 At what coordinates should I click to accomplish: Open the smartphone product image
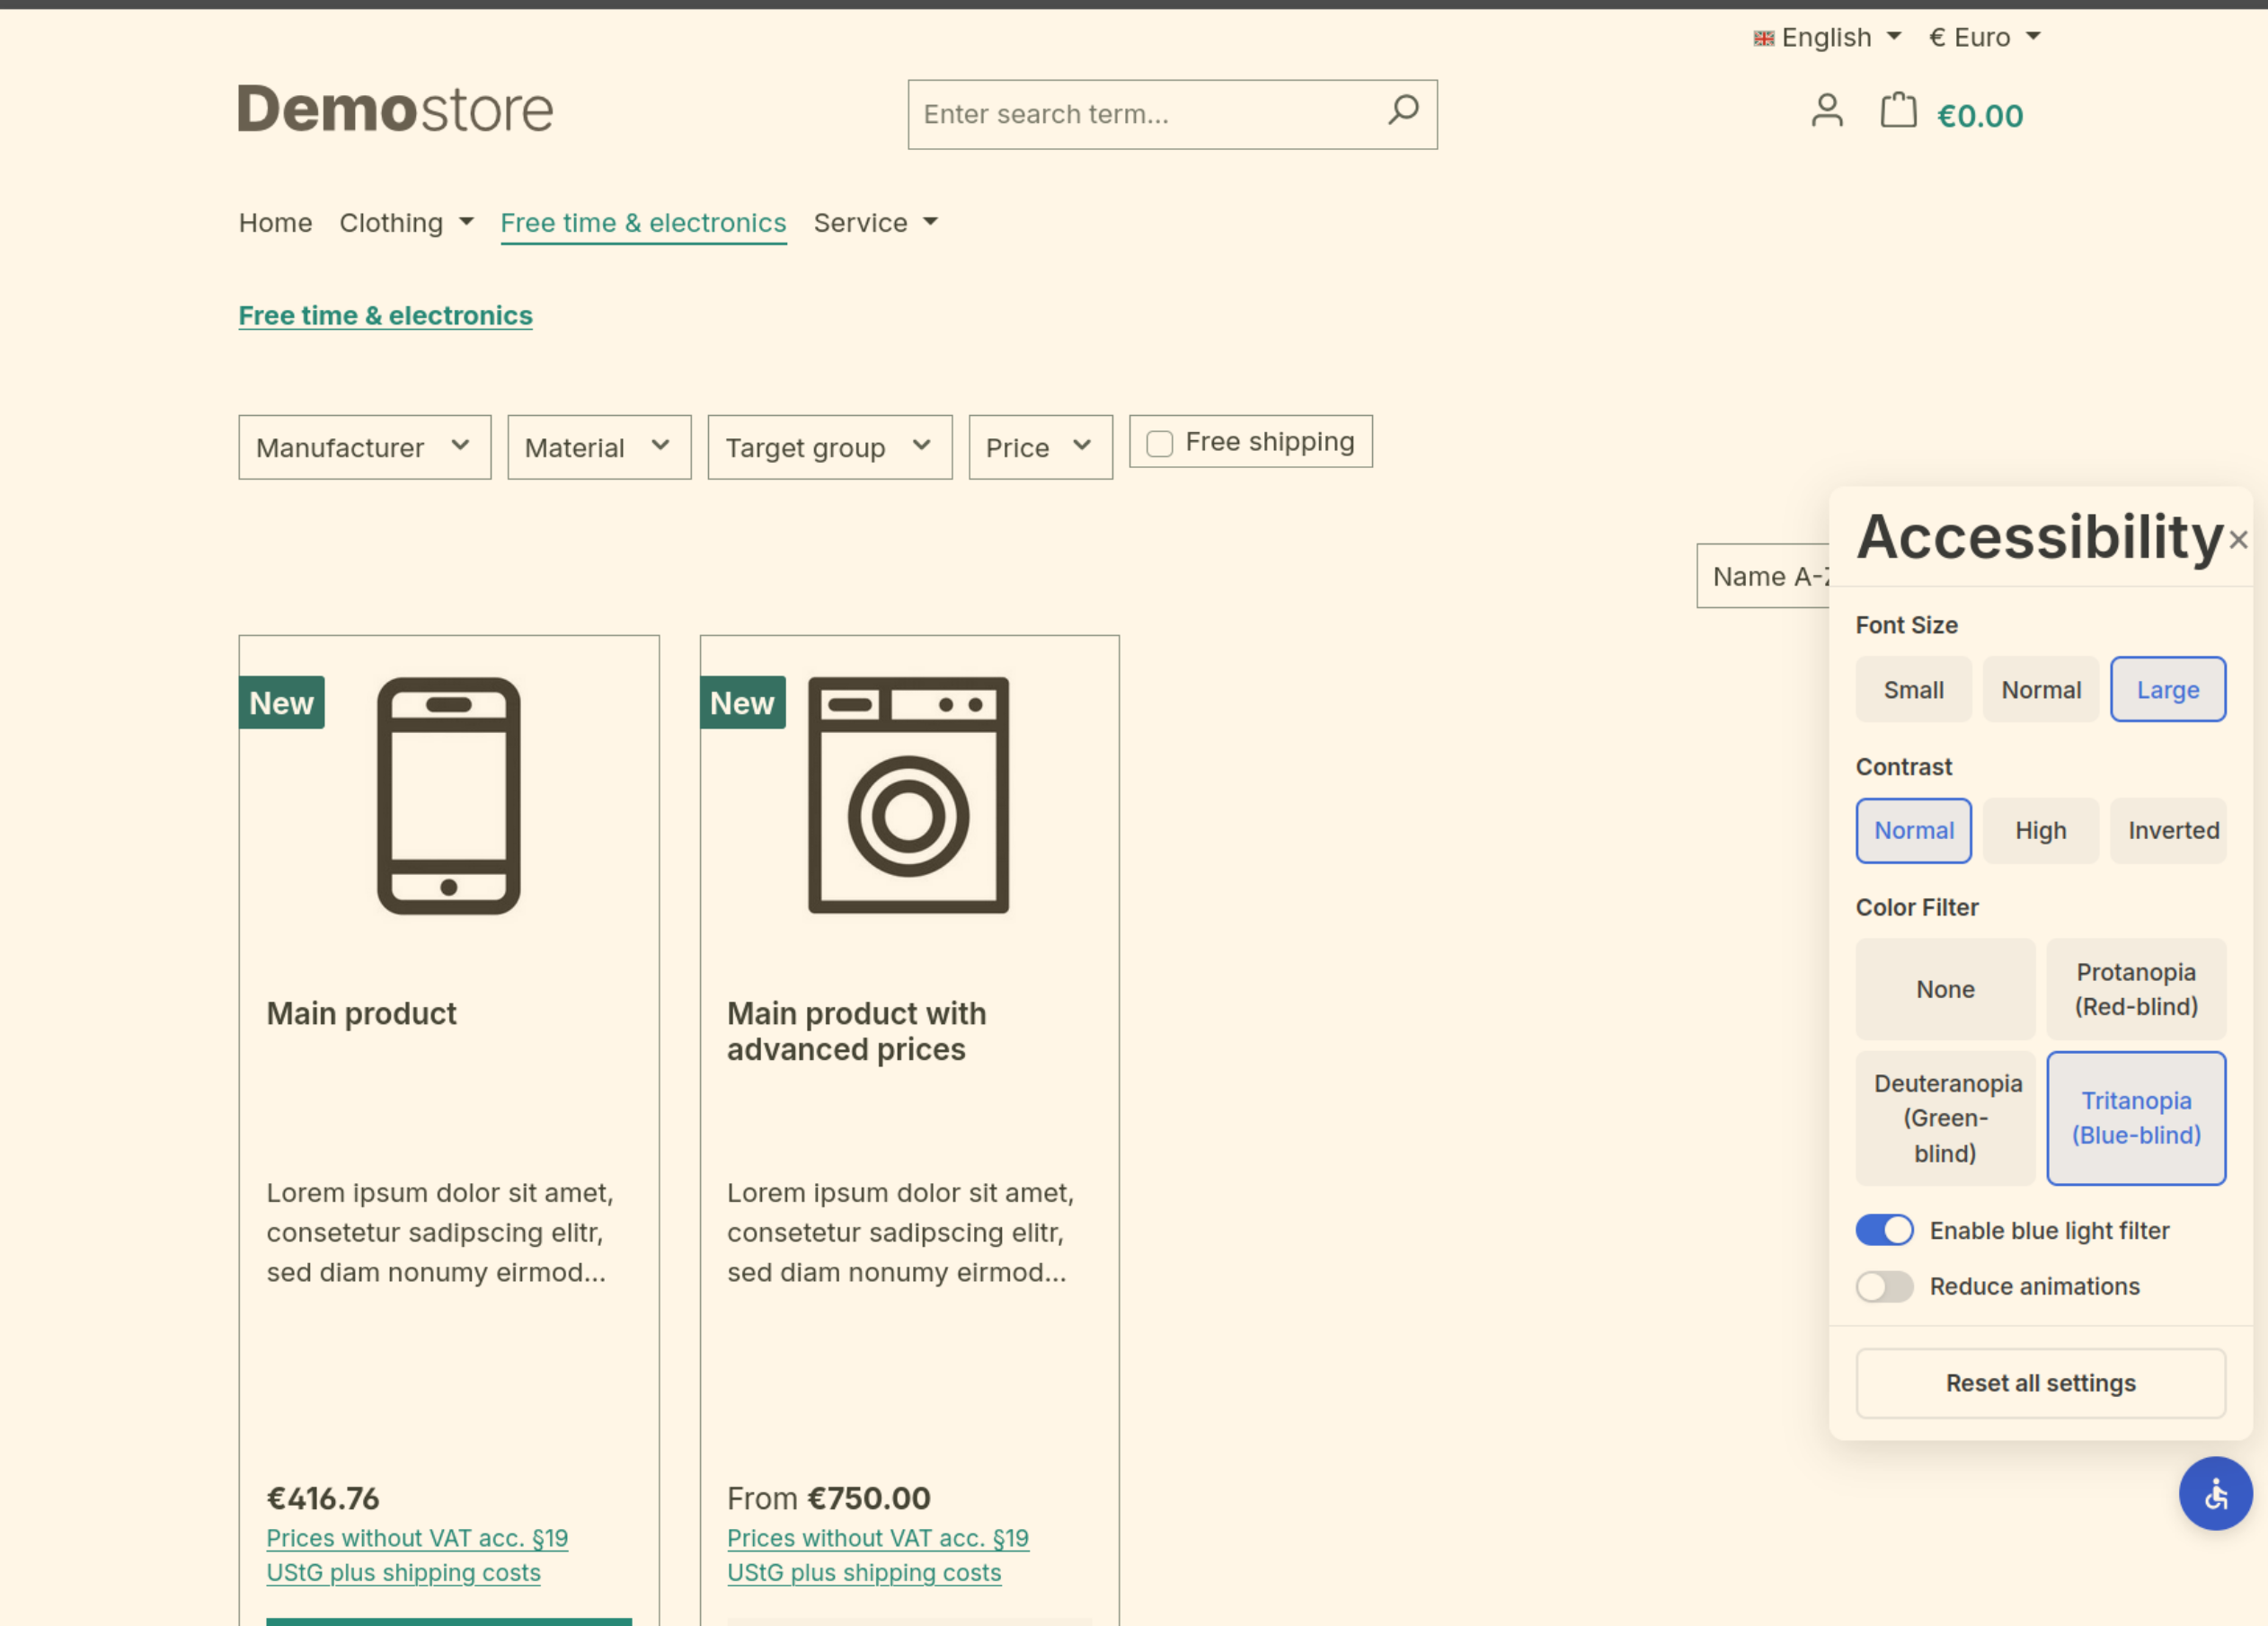pos(448,796)
